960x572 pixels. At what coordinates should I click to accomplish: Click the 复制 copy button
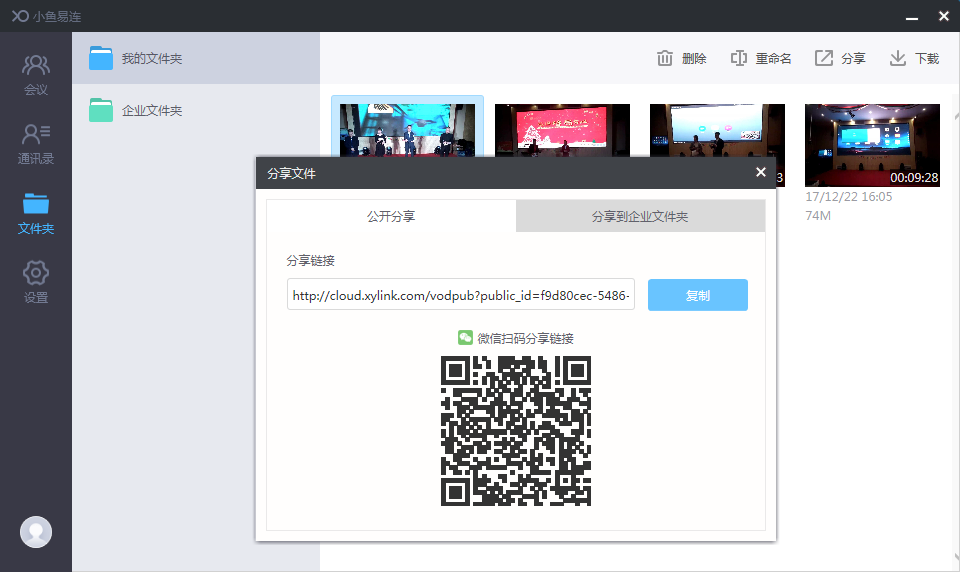click(x=697, y=295)
